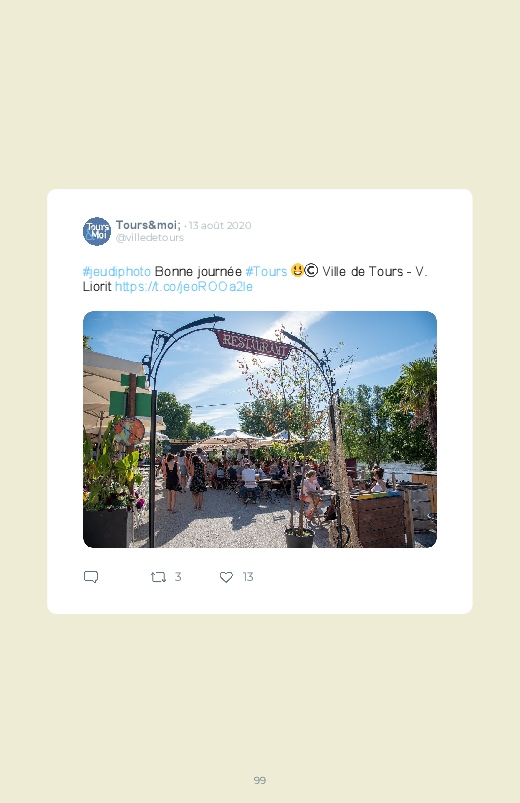Click the page number 99
The image size is (520, 803).
260,780
